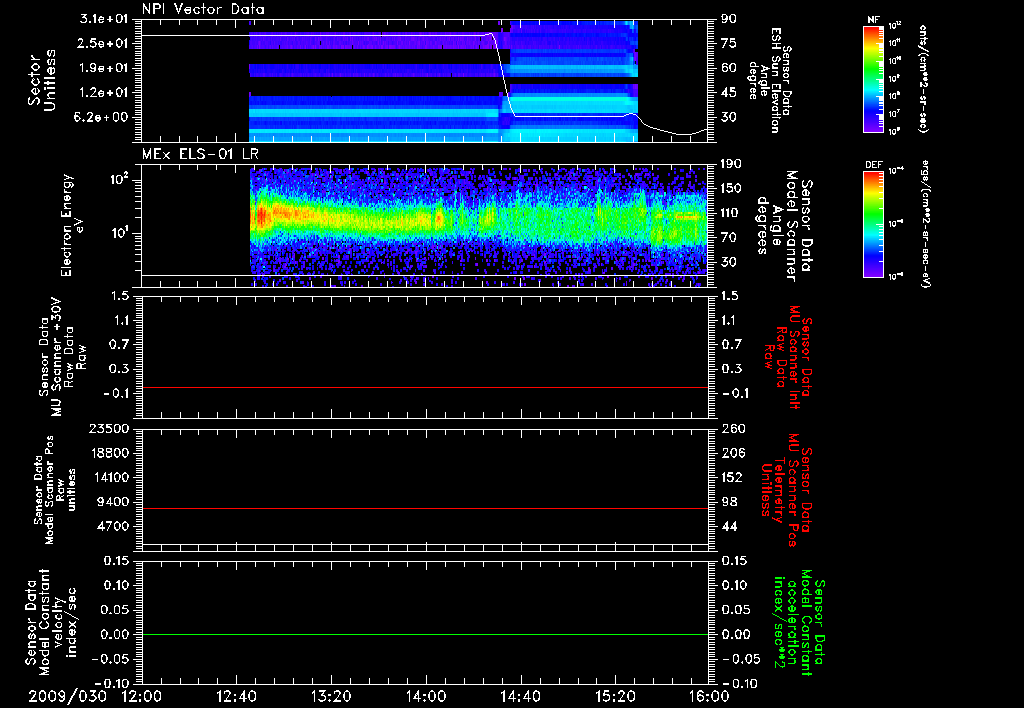Click the "Electron Energy eV" axis title

point(73,225)
